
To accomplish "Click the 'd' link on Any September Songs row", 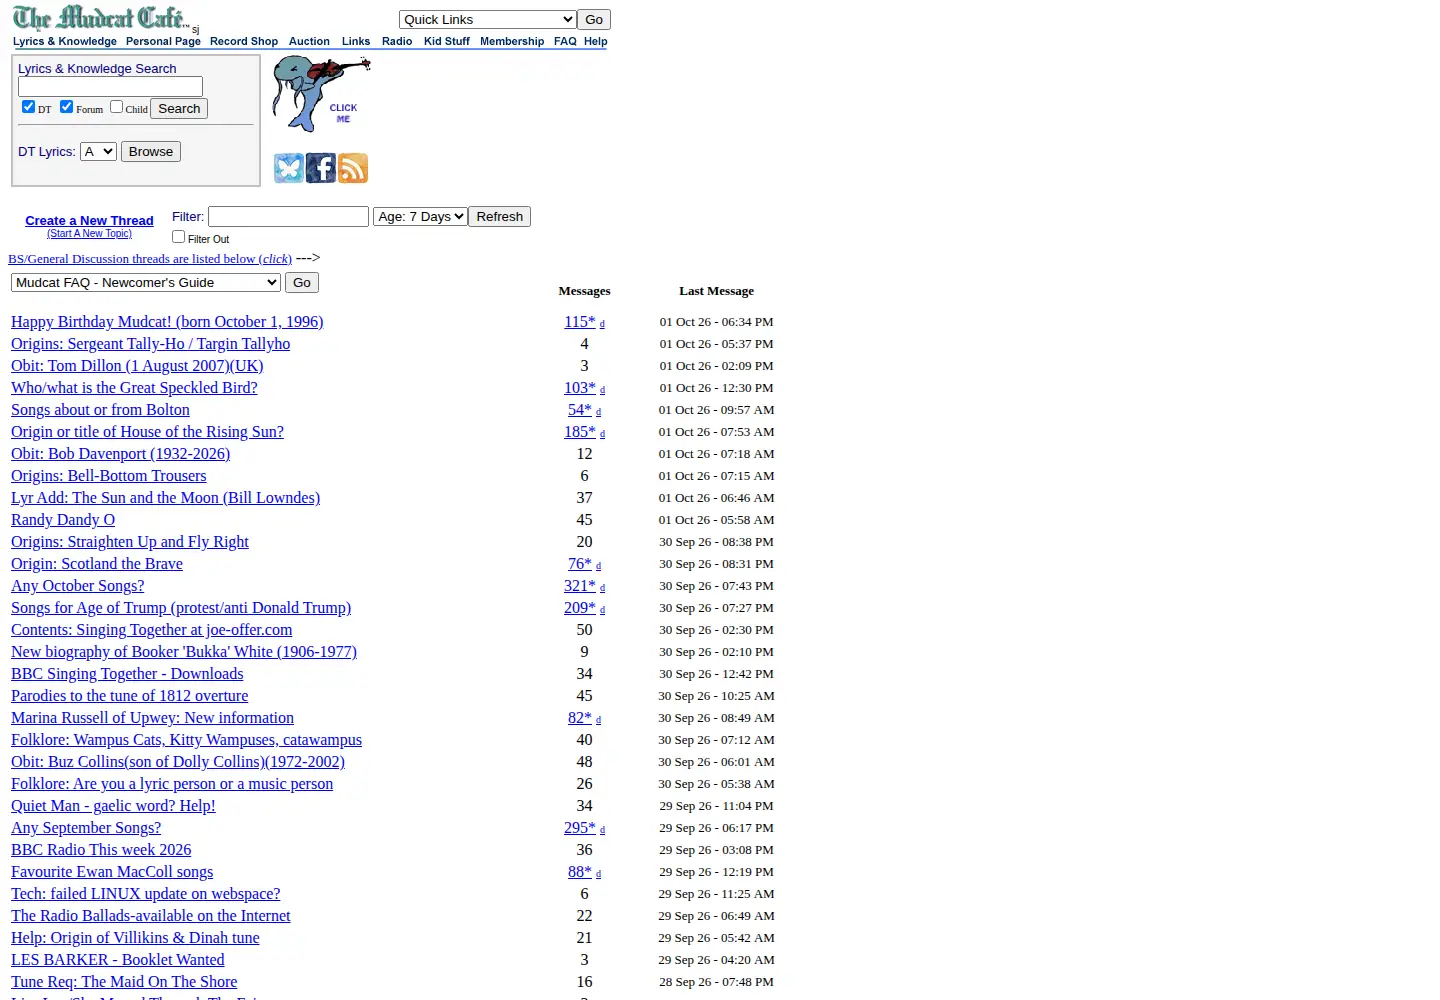I will (x=602, y=830).
